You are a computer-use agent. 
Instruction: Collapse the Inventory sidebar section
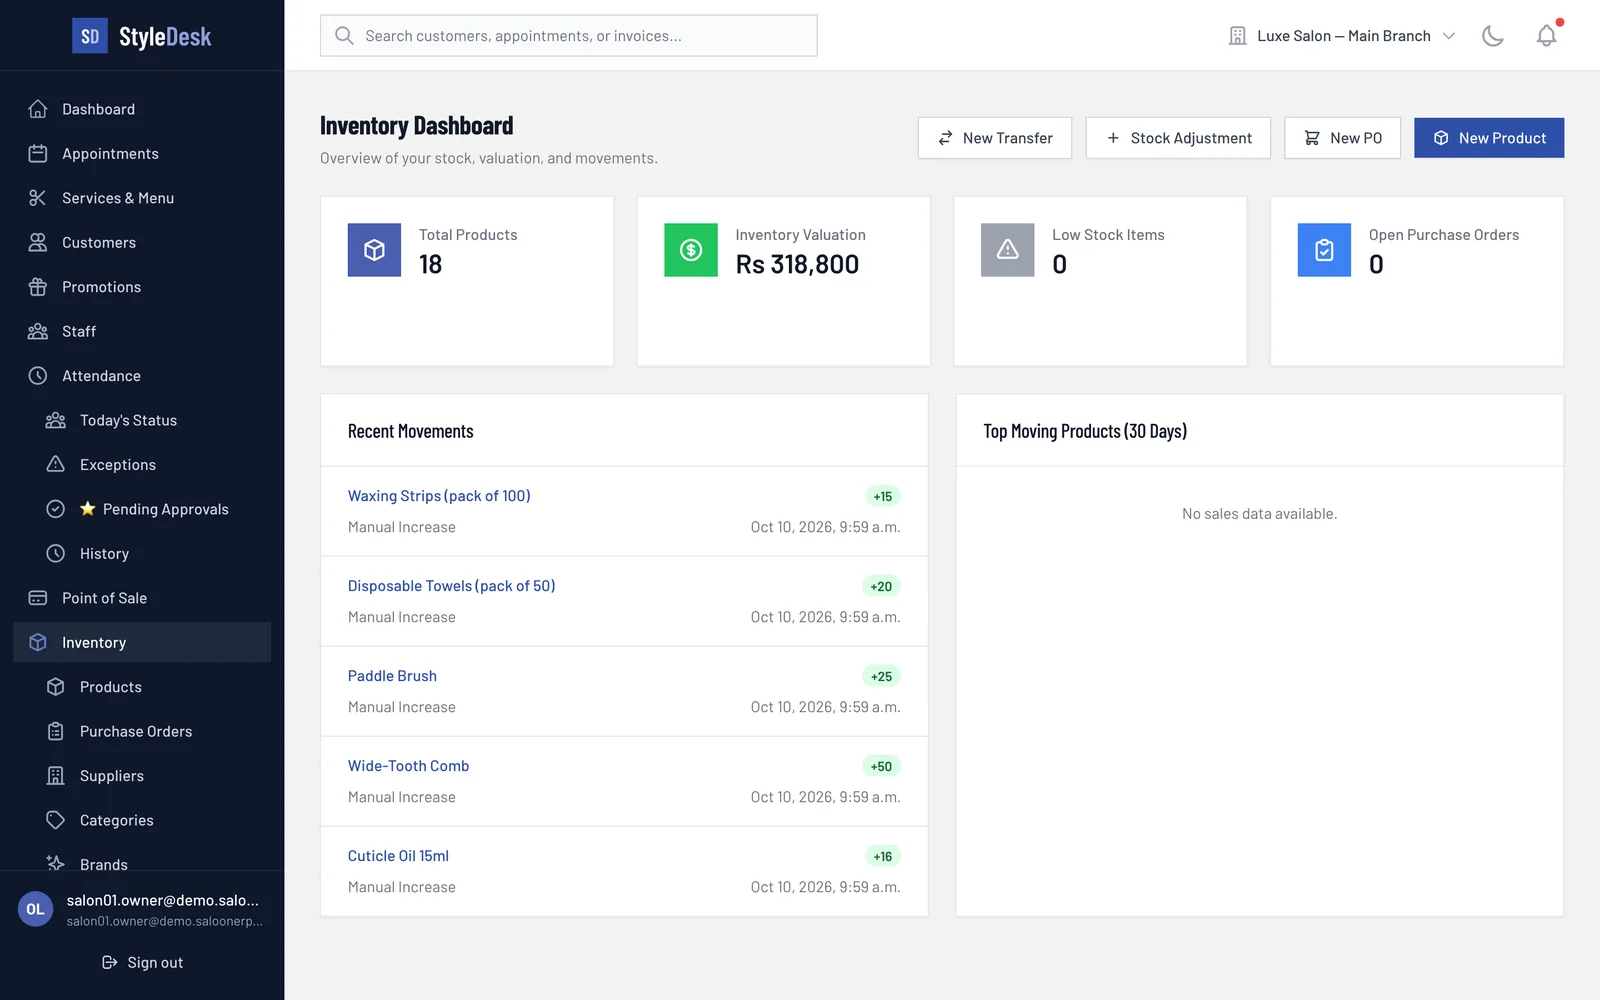point(142,642)
